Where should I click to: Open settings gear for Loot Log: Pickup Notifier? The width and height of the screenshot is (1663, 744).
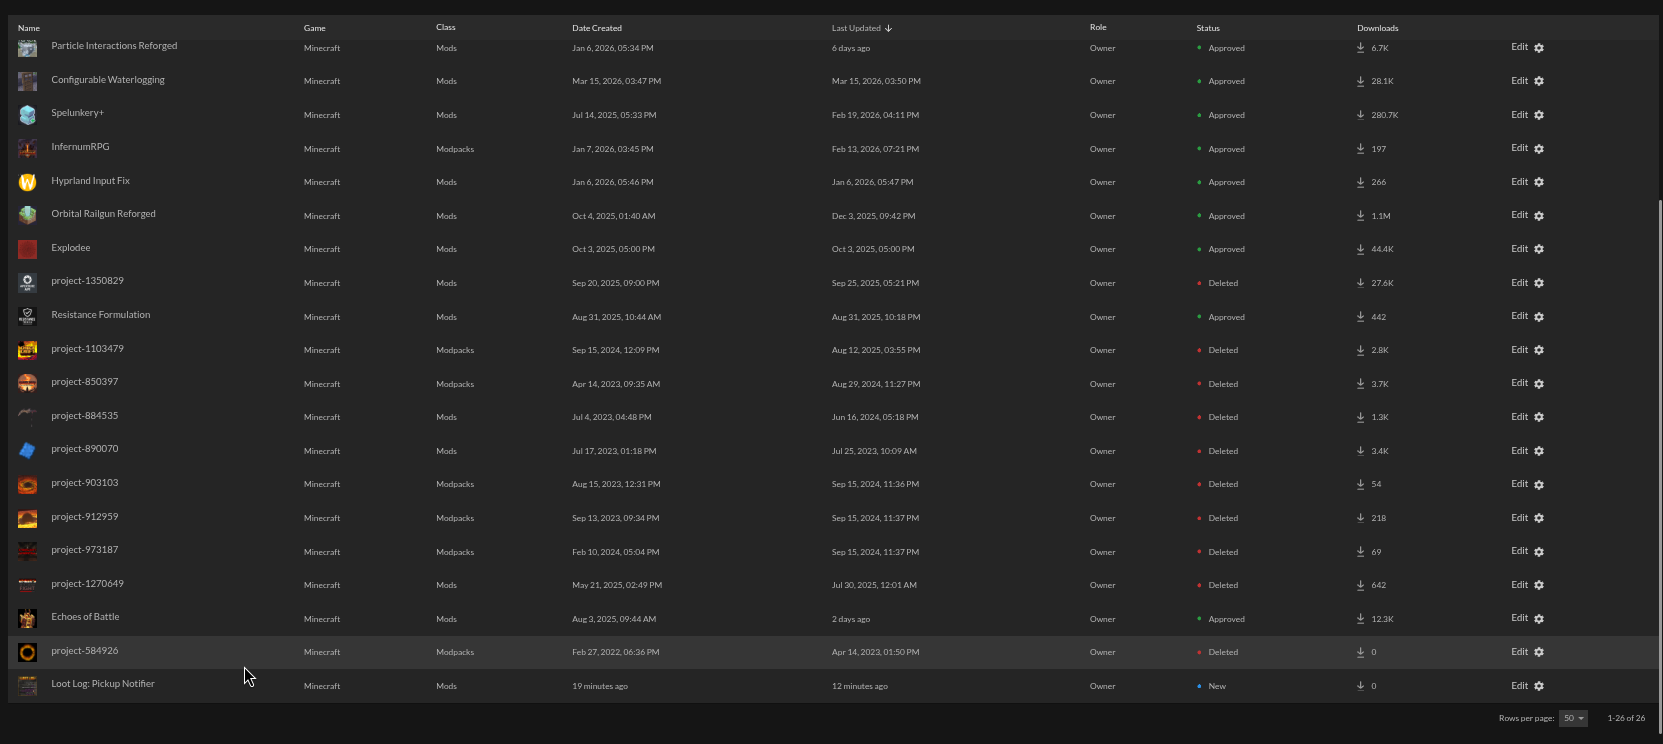click(x=1539, y=686)
